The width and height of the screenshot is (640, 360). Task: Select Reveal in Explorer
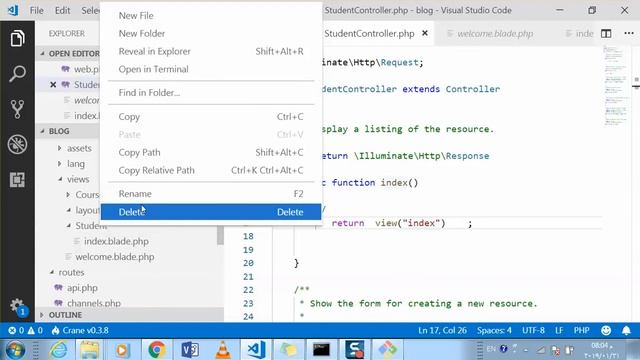211,51
